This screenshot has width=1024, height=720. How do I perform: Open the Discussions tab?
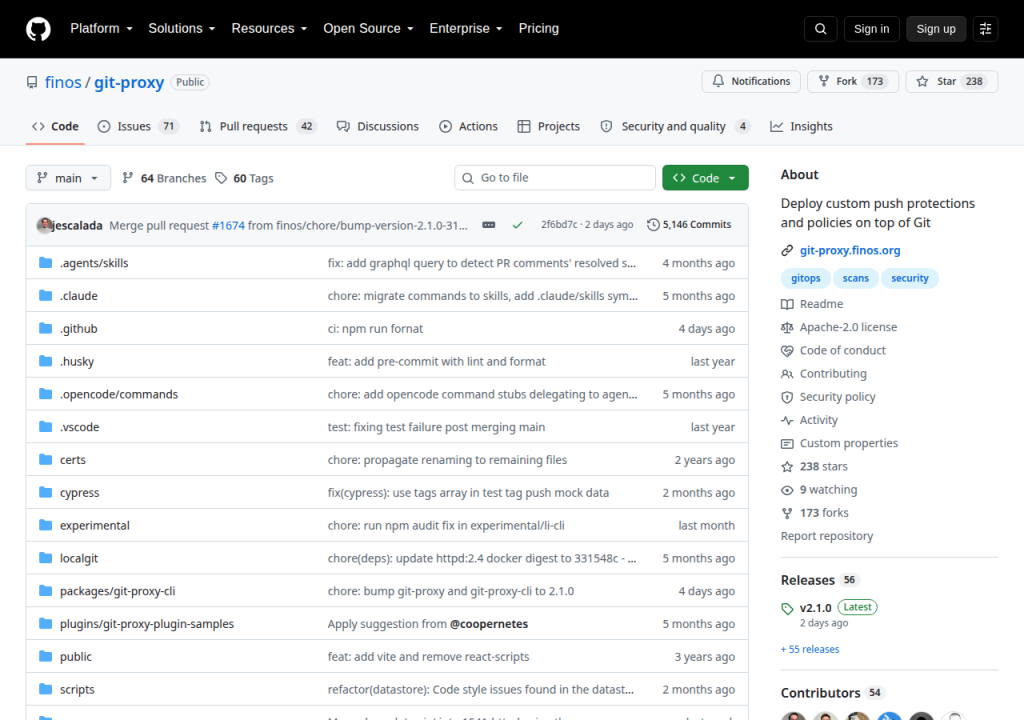point(377,126)
